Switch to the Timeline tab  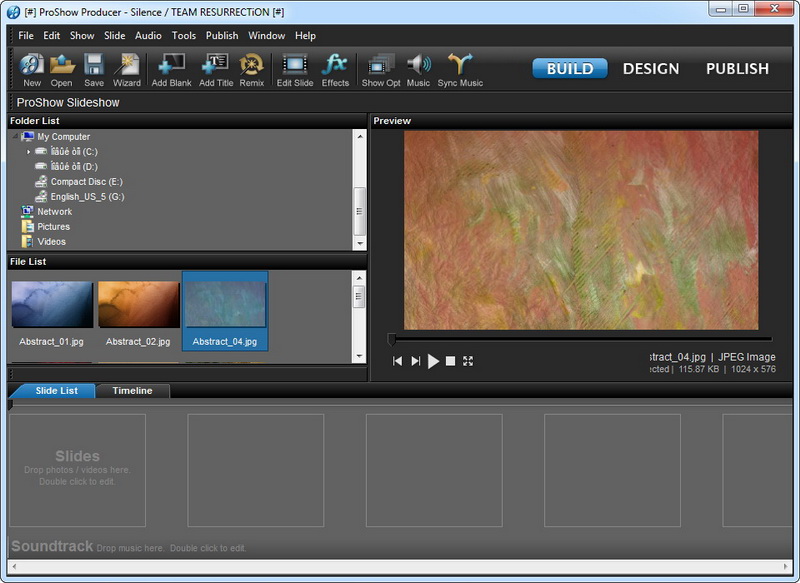[135, 392]
